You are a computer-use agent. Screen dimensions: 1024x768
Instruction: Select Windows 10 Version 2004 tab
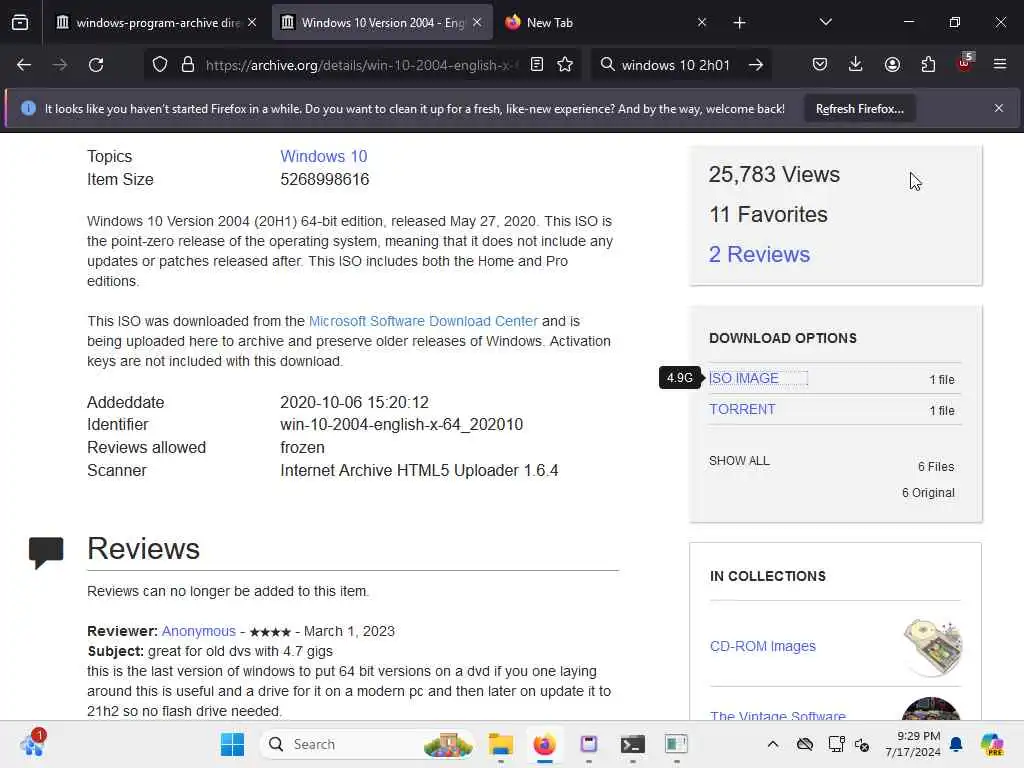coord(382,23)
